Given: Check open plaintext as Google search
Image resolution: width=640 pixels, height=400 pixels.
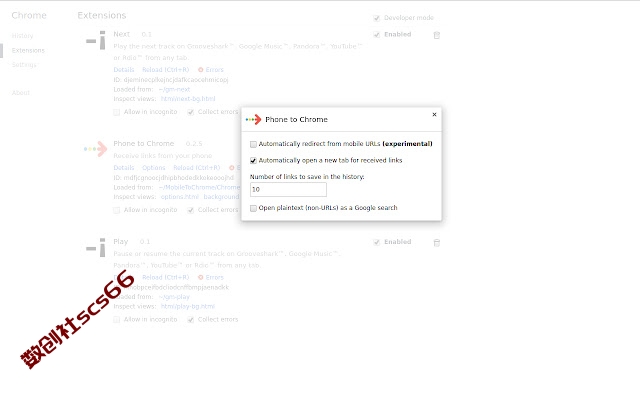Looking at the screenshot, I should coord(253,208).
